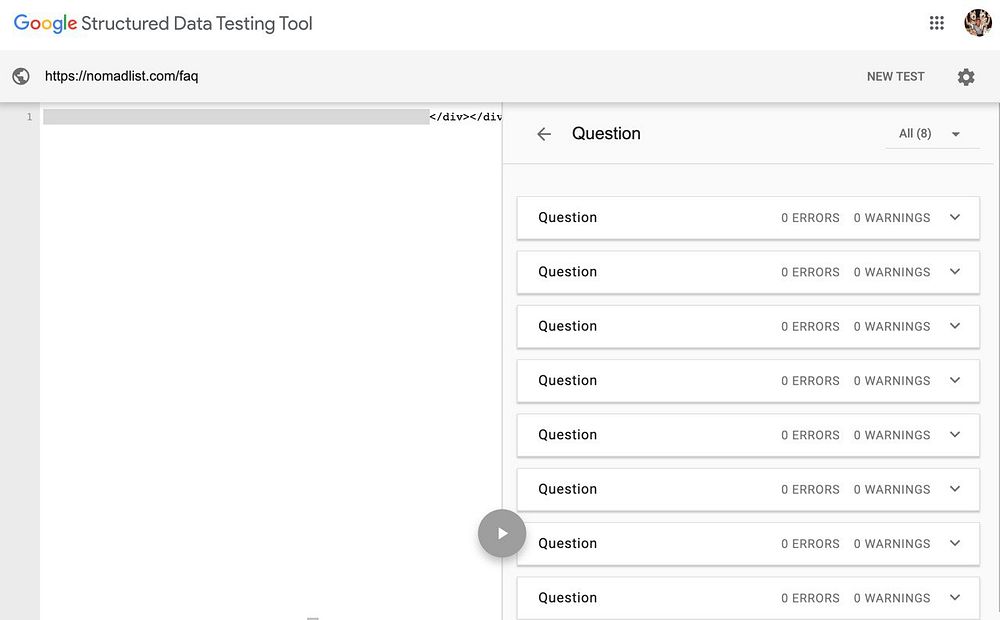Screen dimensions: 1000x620
Task: Open the All (8) filter dropdown
Action: tap(931, 134)
